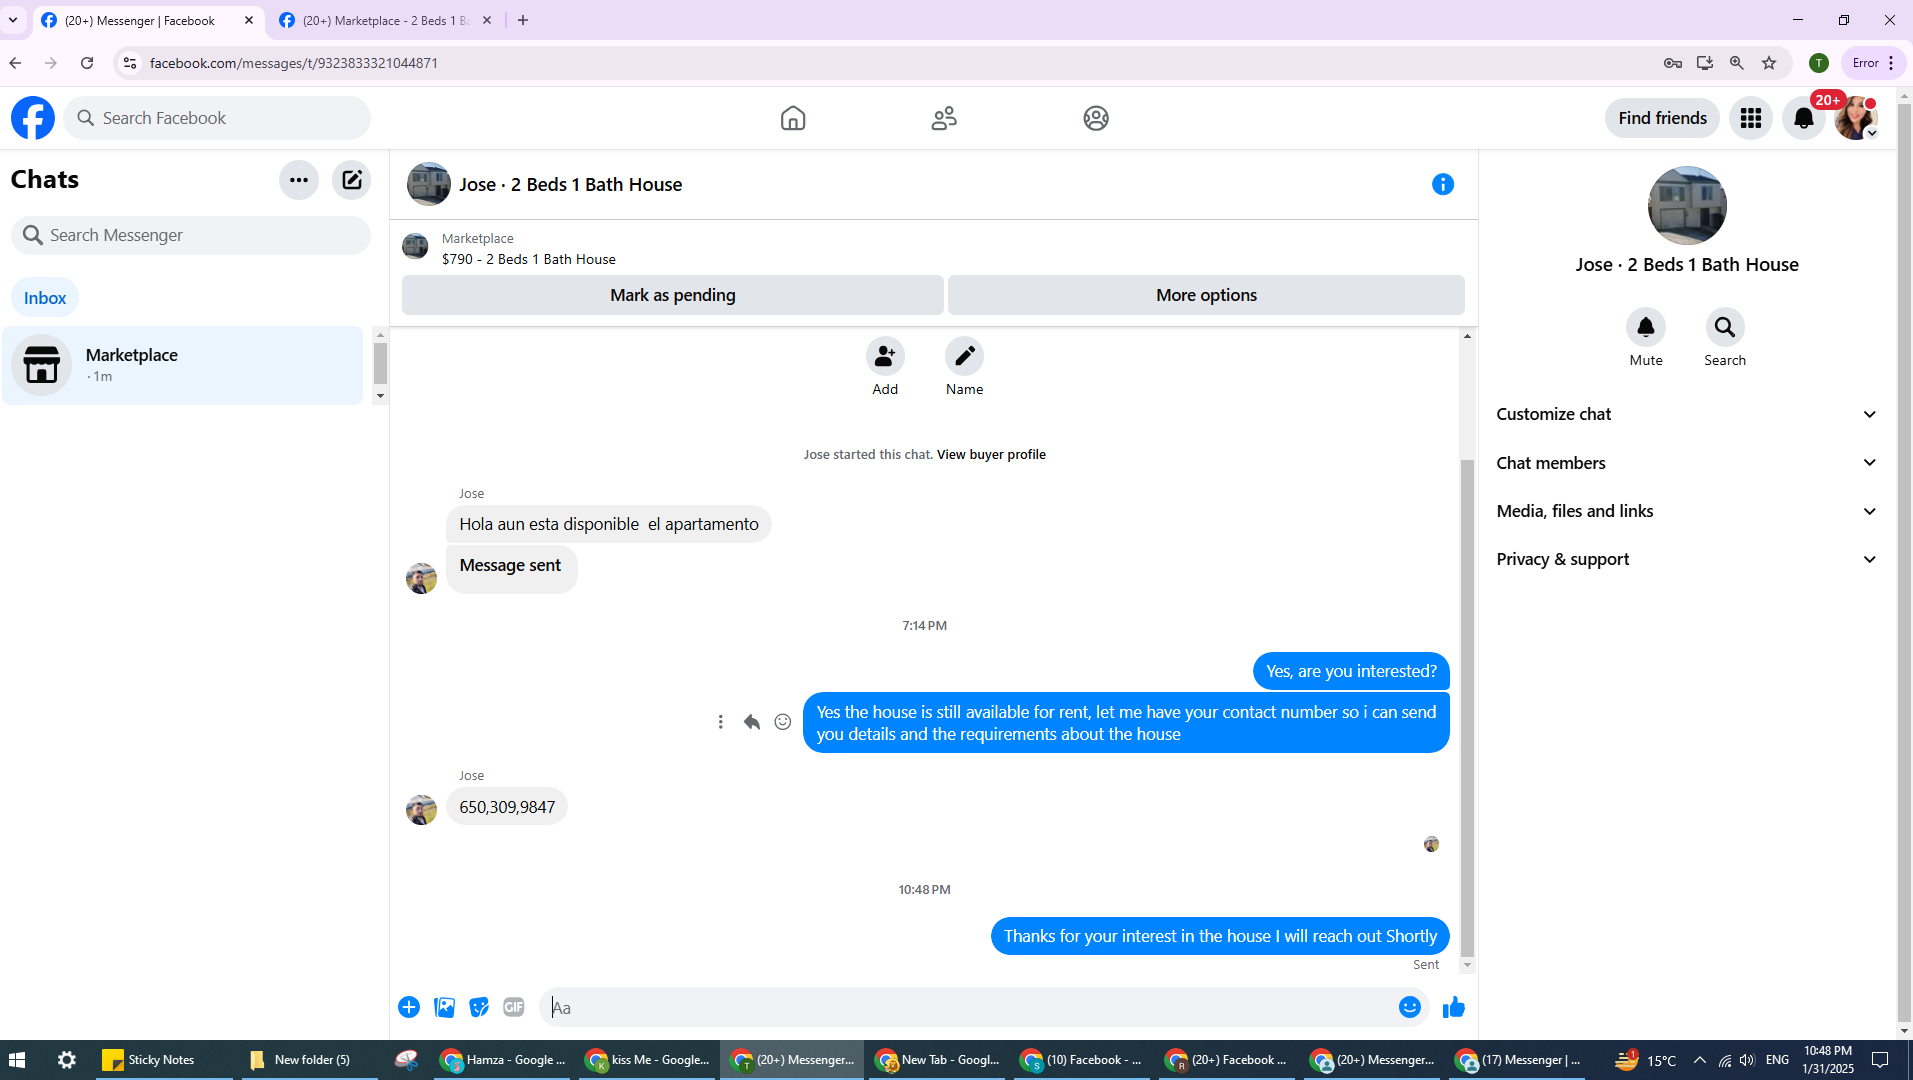Click More options button
The image size is (1913, 1080).
[1206, 295]
